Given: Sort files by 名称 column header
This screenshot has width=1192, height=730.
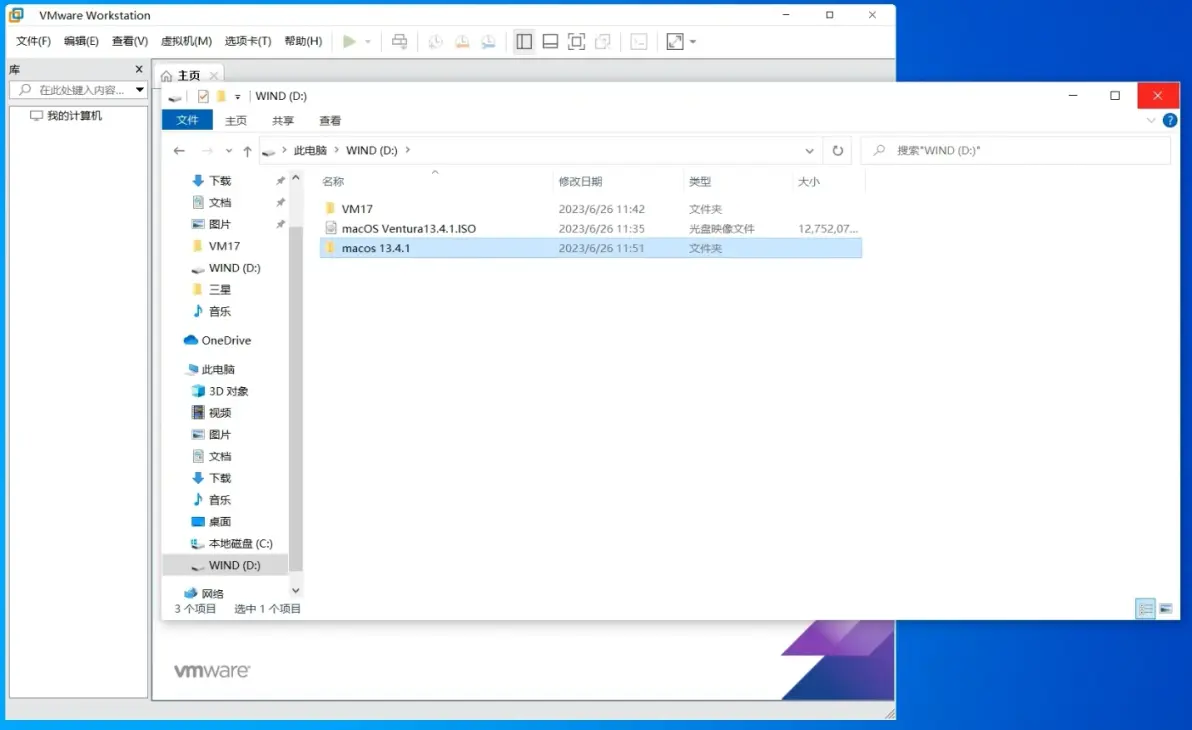Looking at the screenshot, I should (333, 182).
